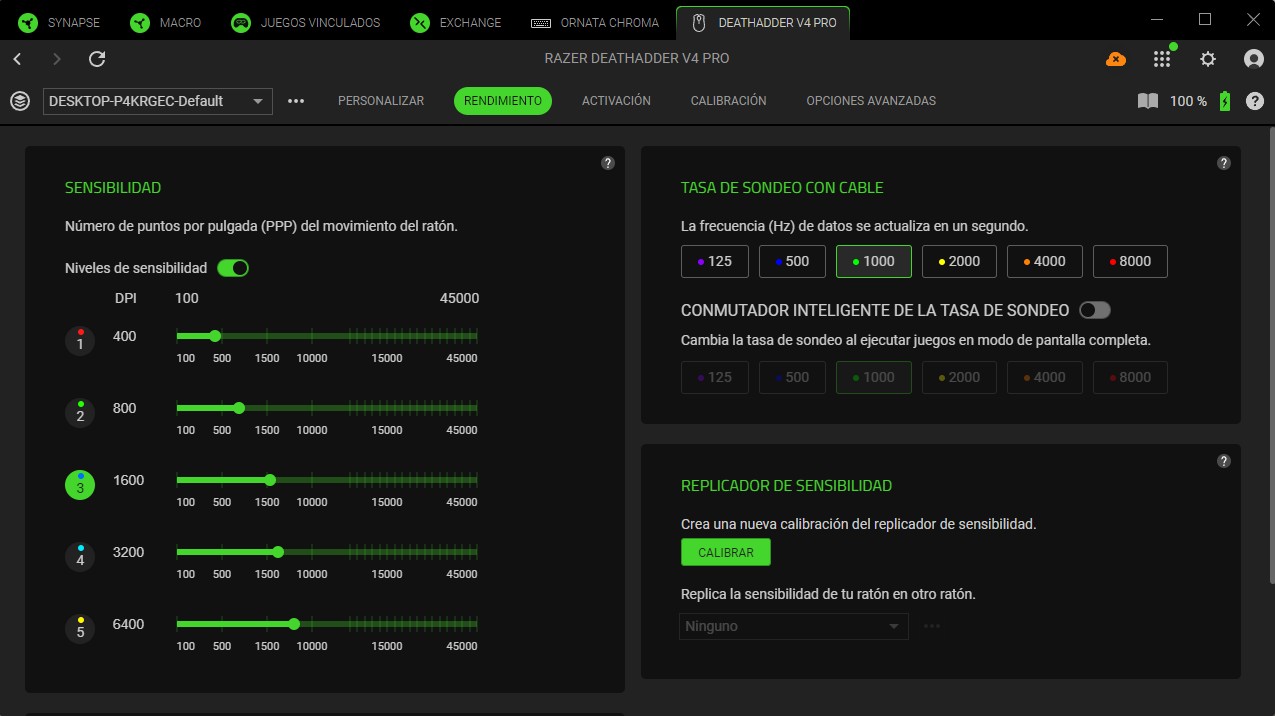The image size is (1275, 716).
Task: Enable Conmutador inteligente de la tasa toggle
Action: (x=1094, y=310)
